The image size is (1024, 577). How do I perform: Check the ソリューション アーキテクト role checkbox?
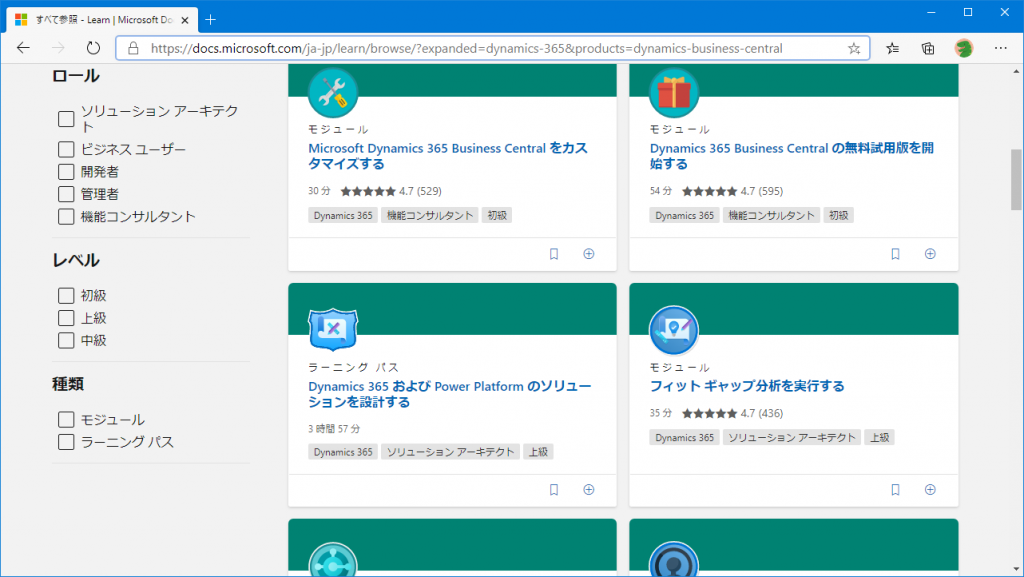point(66,119)
